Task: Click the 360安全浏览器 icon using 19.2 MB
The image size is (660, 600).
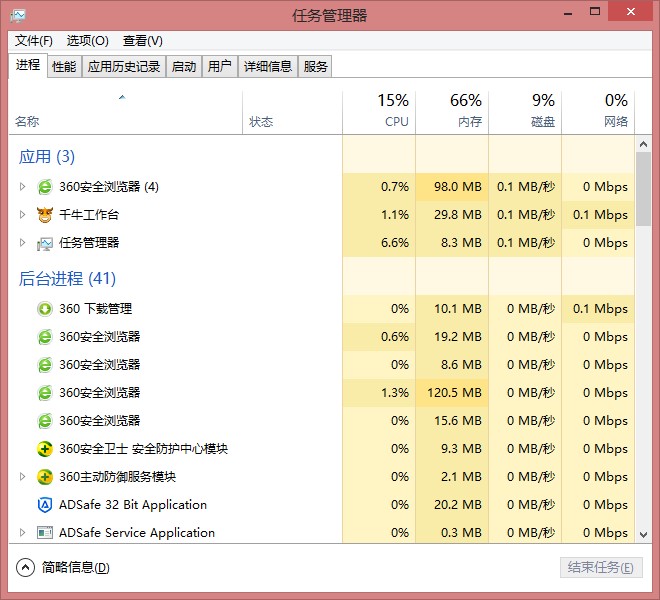Action: 45,337
